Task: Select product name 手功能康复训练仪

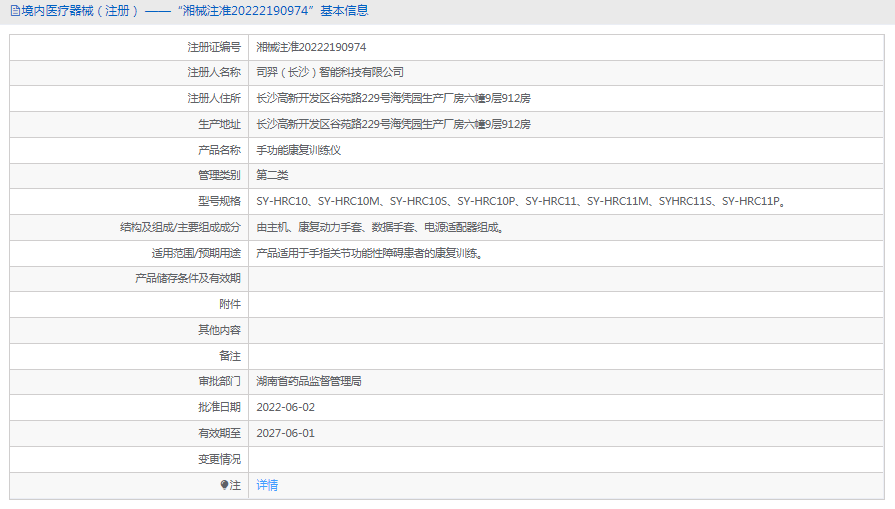Action: point(299,150)
